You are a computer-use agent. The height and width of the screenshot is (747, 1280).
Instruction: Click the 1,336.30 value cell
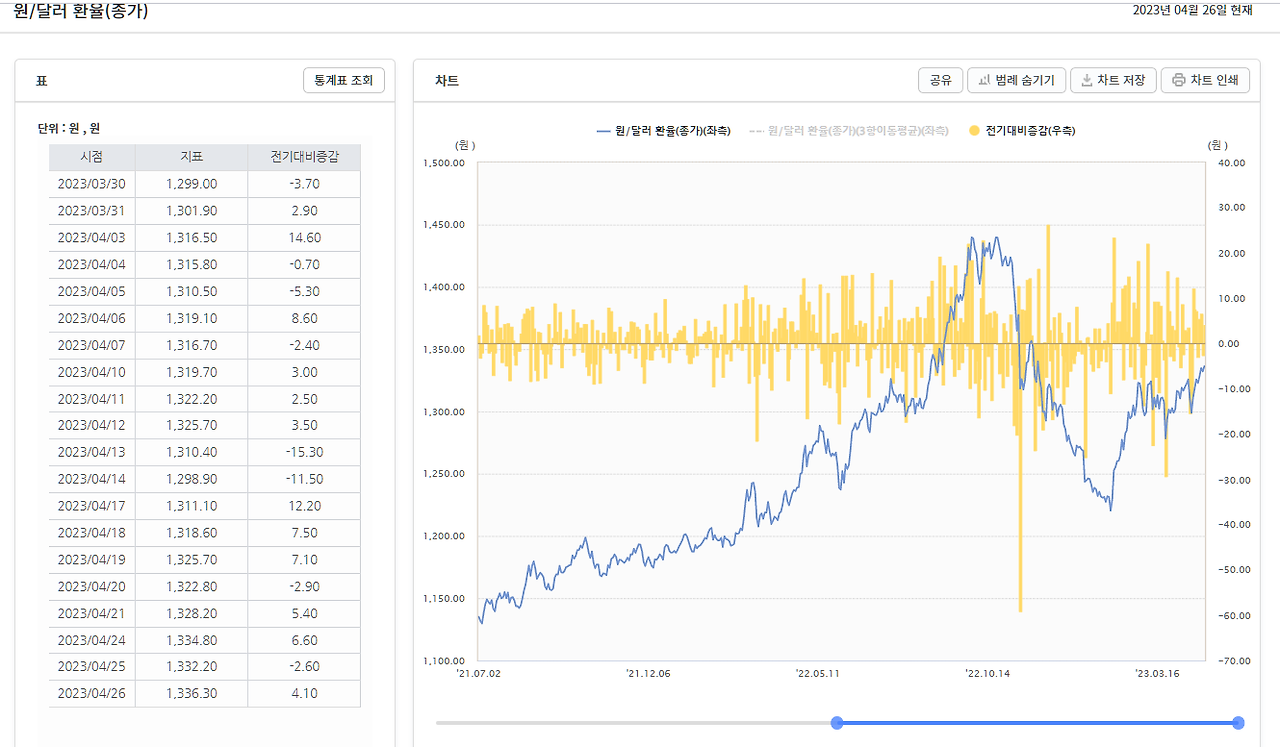coord(191,694)
